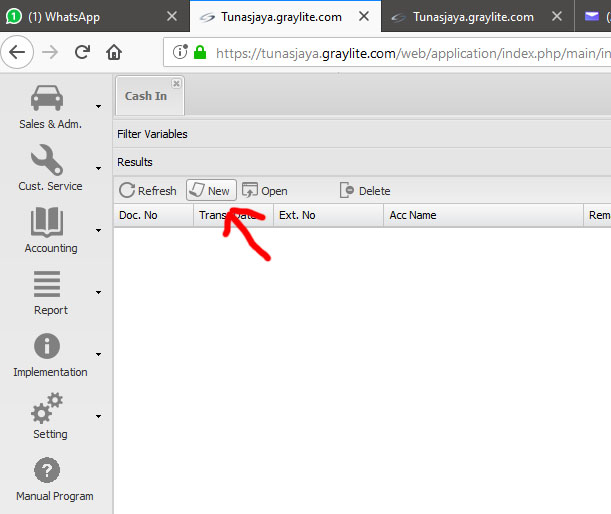Viewport: 611px width, 514px height.
Task: Open the Implementation info icon
Action: pyautogui.click(x=49, y=347)
